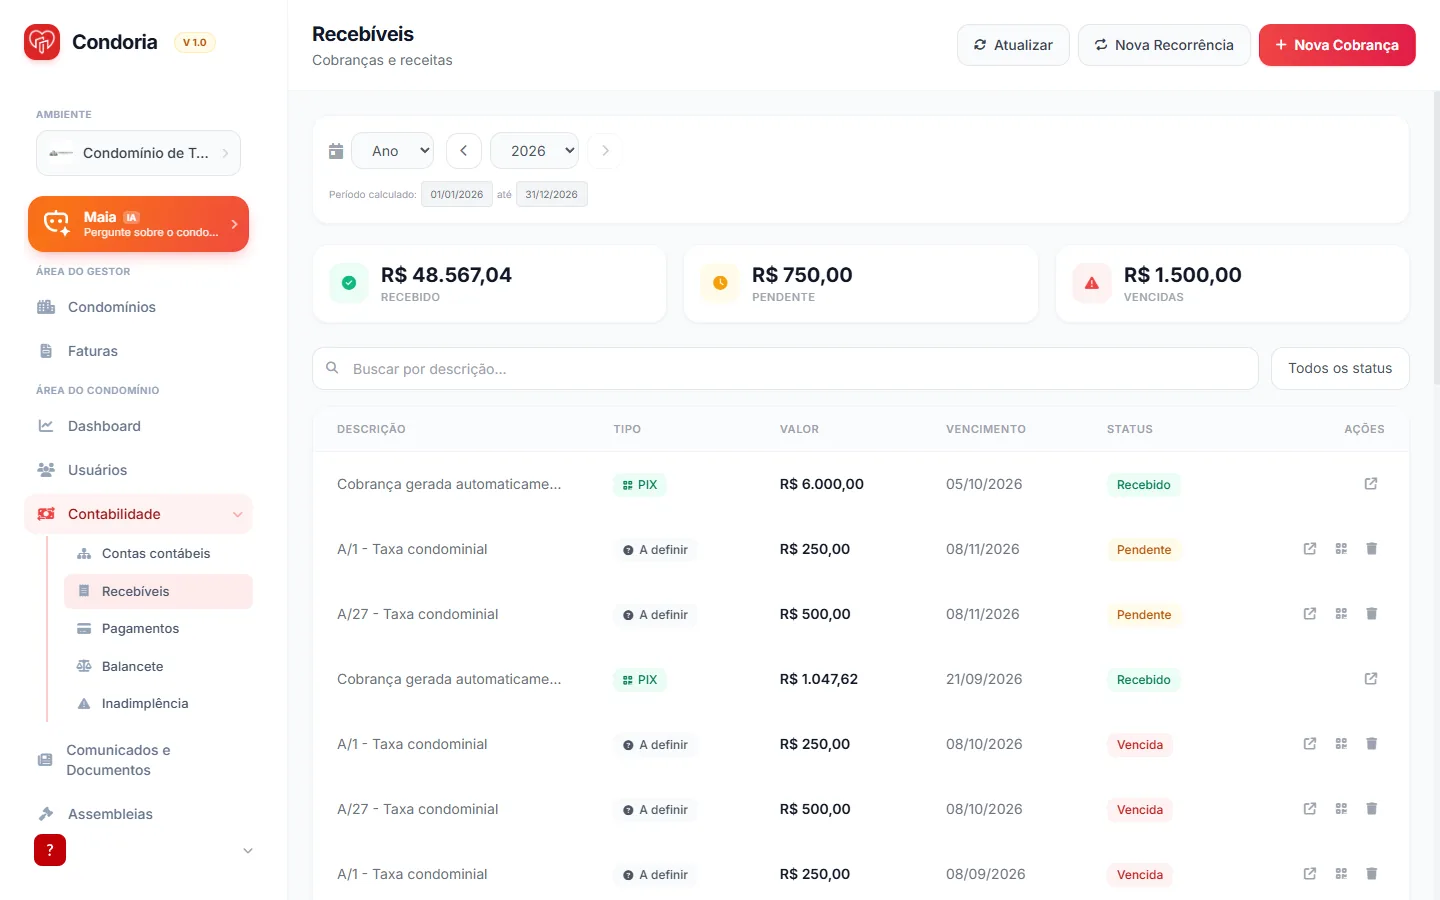Click the Nova Cobrança button

[1337, 45]
